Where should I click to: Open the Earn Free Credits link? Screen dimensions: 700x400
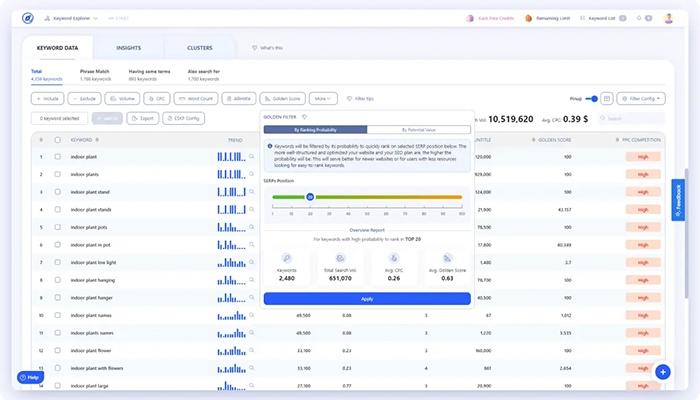[x=490, y=18]
